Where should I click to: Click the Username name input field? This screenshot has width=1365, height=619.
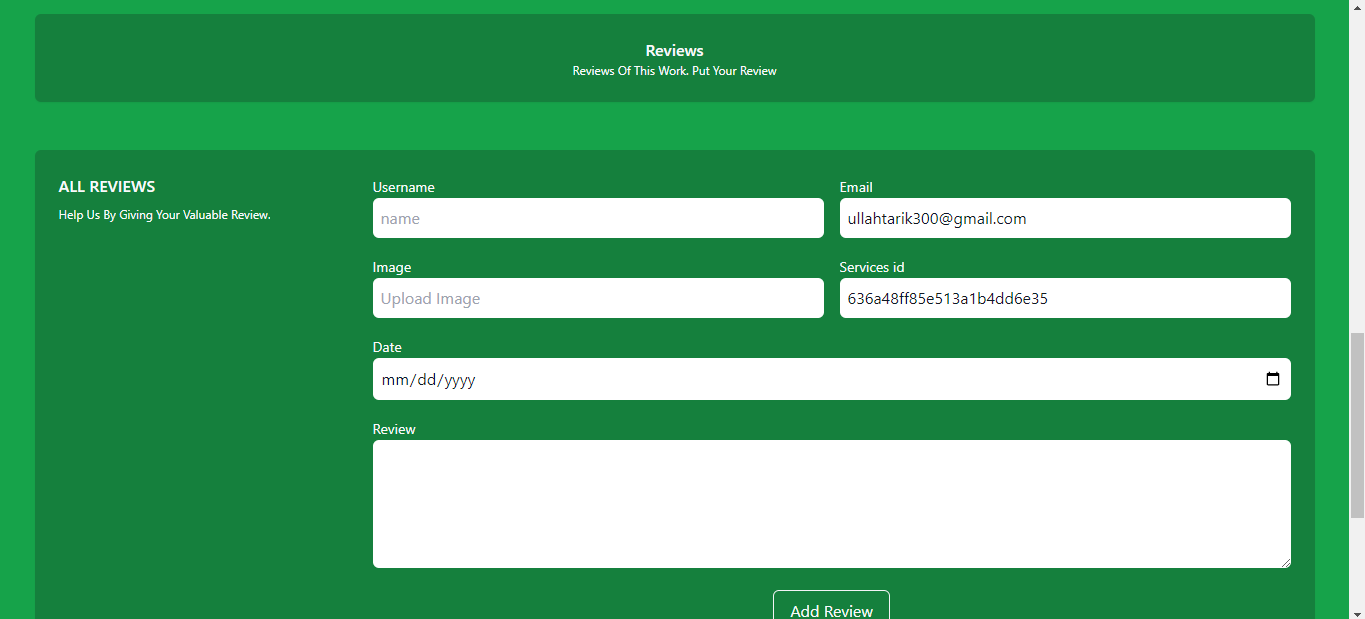[597, 218]
